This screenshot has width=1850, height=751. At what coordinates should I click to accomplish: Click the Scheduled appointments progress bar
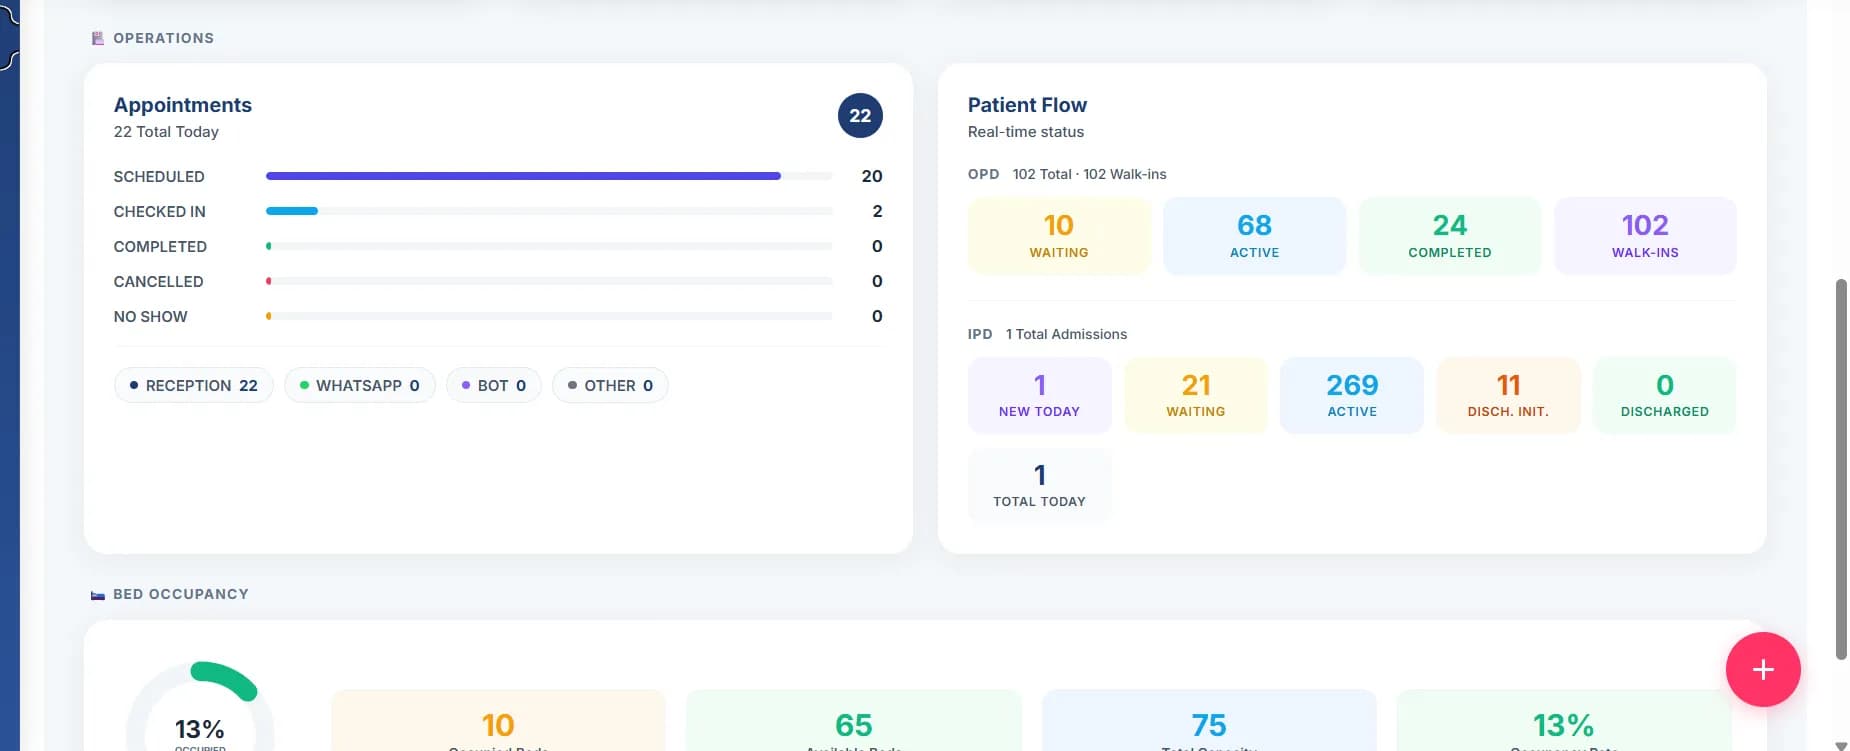point(549,176)
